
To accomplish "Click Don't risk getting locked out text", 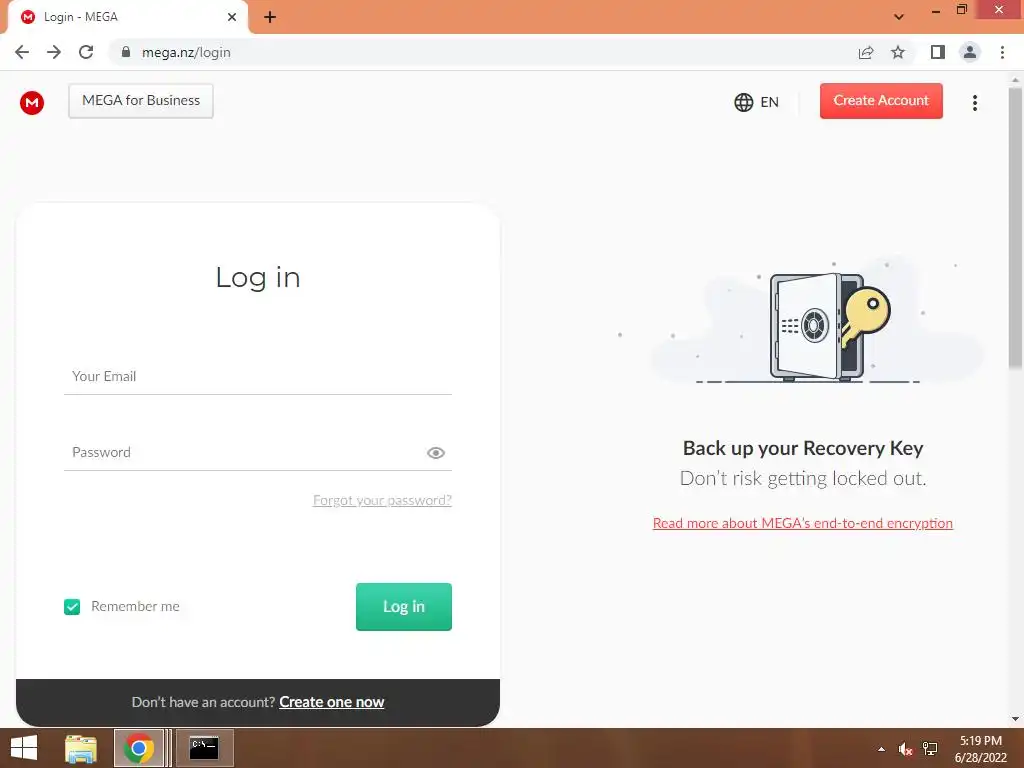I will coord(803,479).
